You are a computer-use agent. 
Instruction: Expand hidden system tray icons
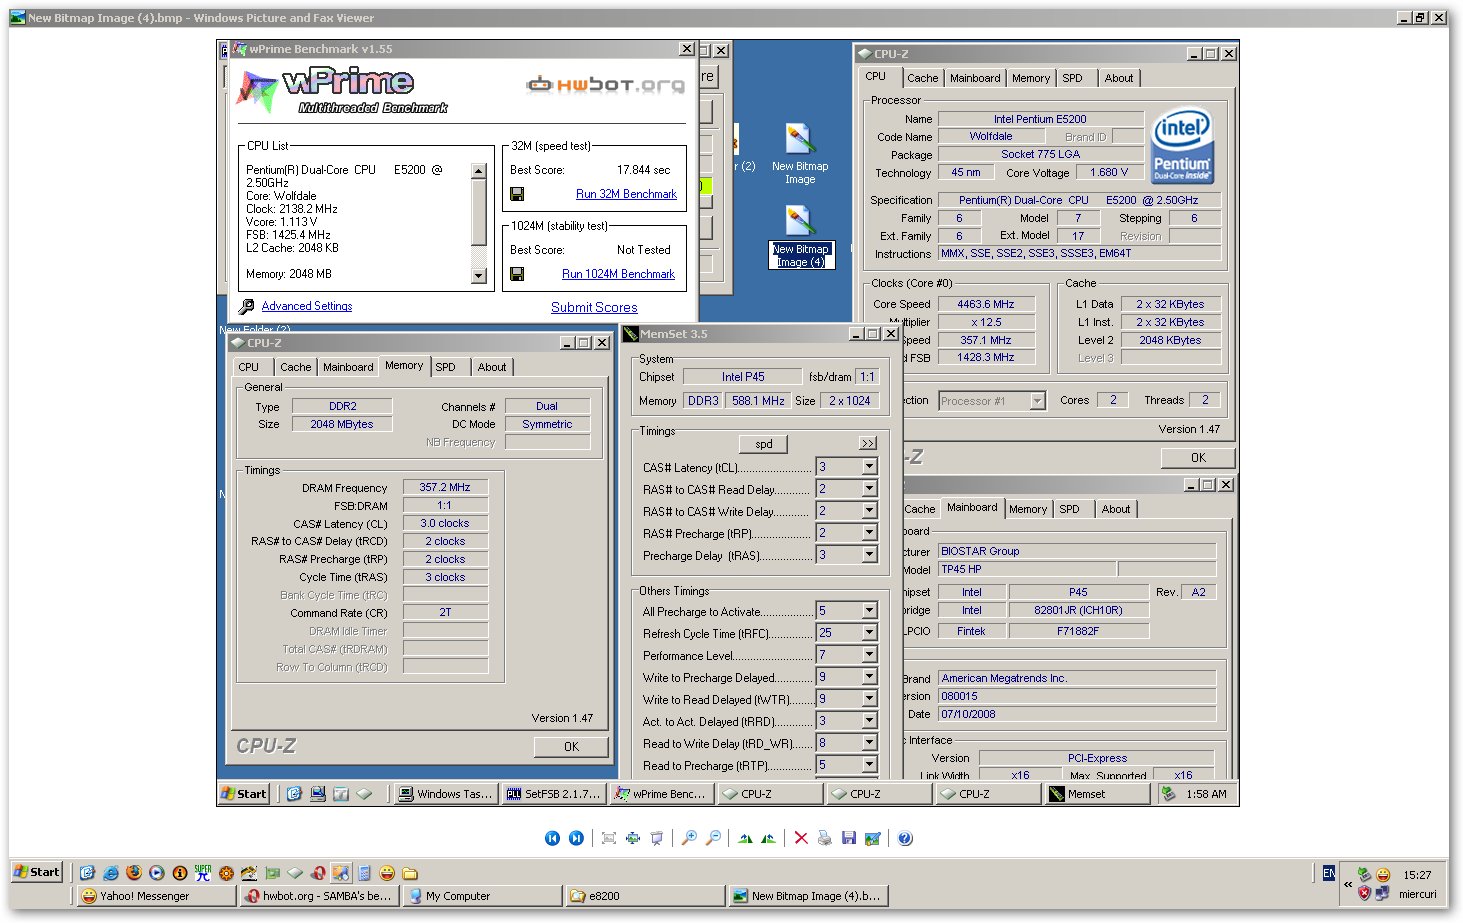pos(1347,884)
